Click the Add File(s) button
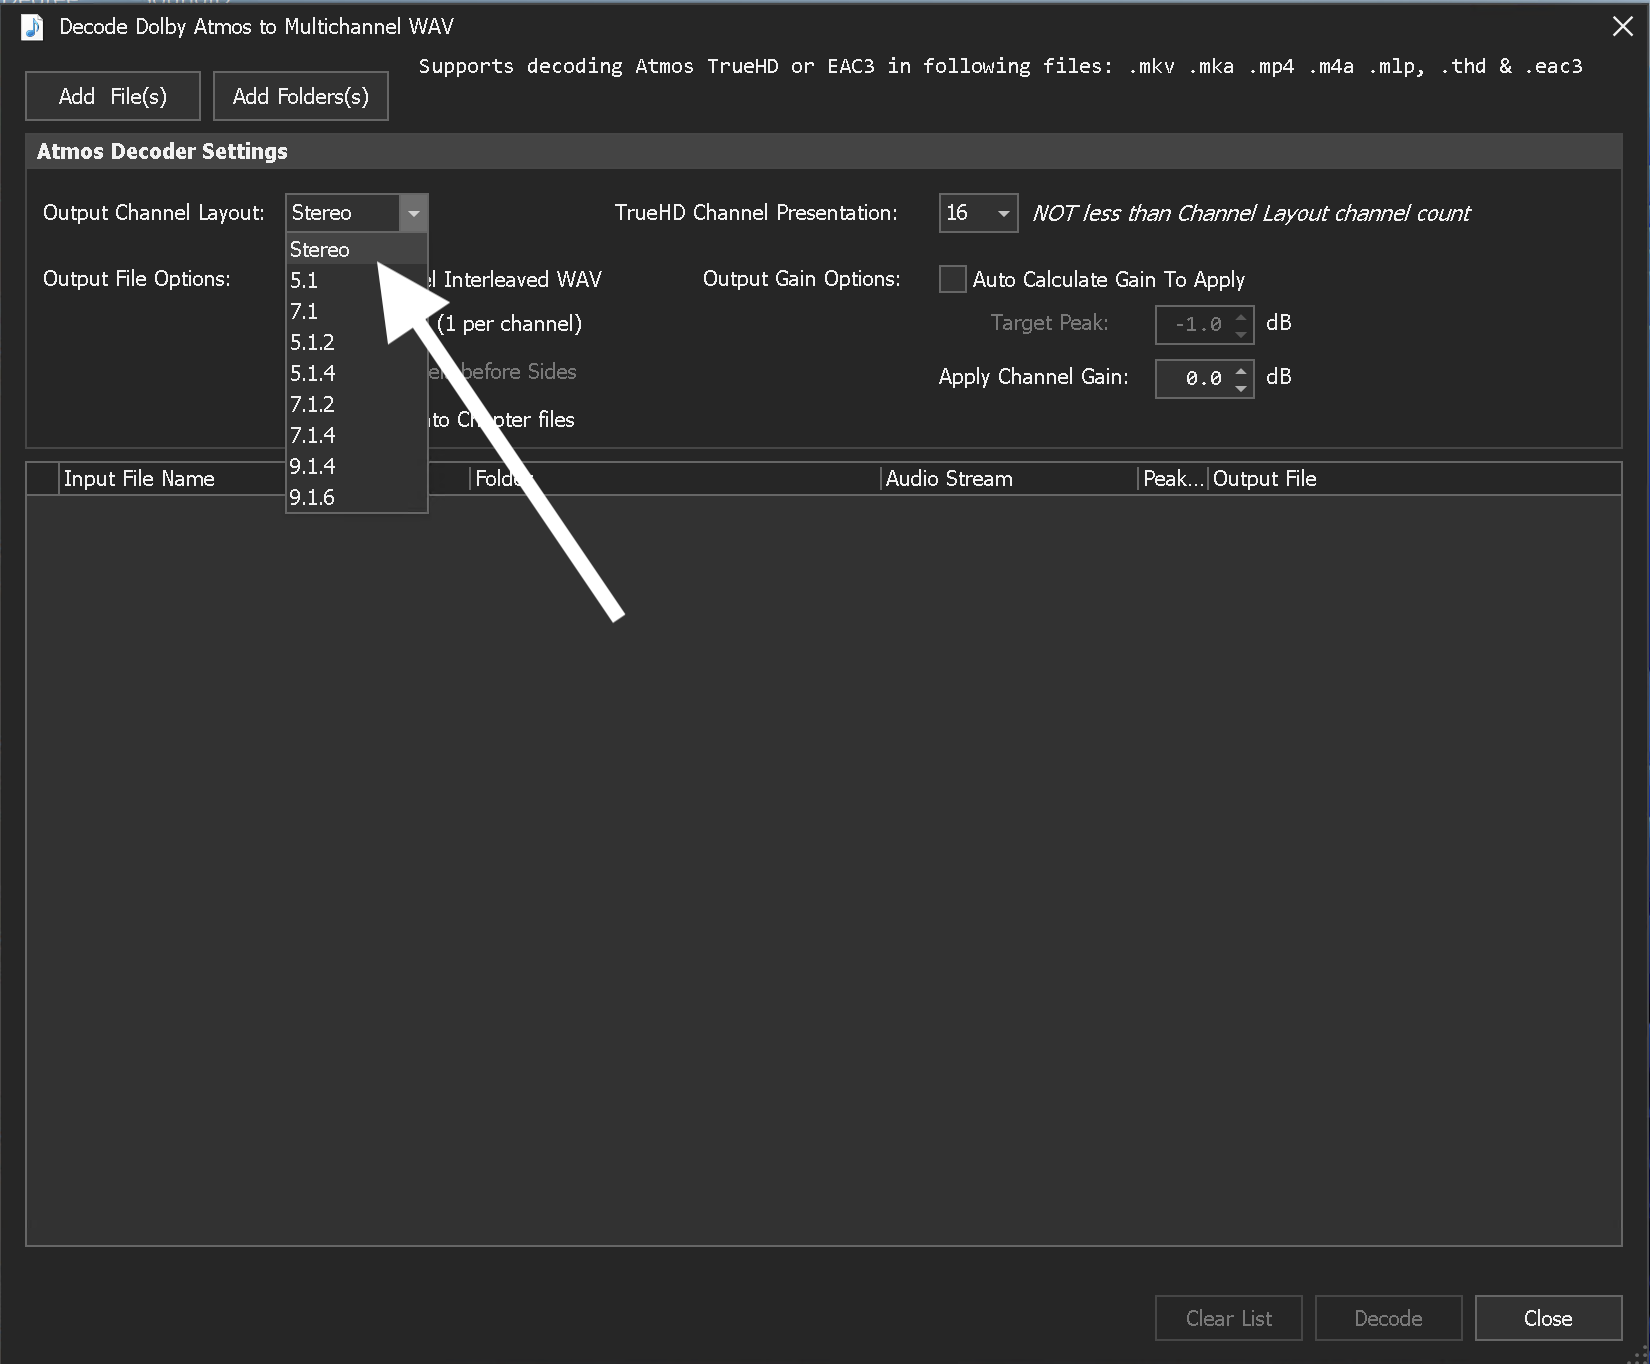This screenshot has width=1650, height=1364. point(113,96)
